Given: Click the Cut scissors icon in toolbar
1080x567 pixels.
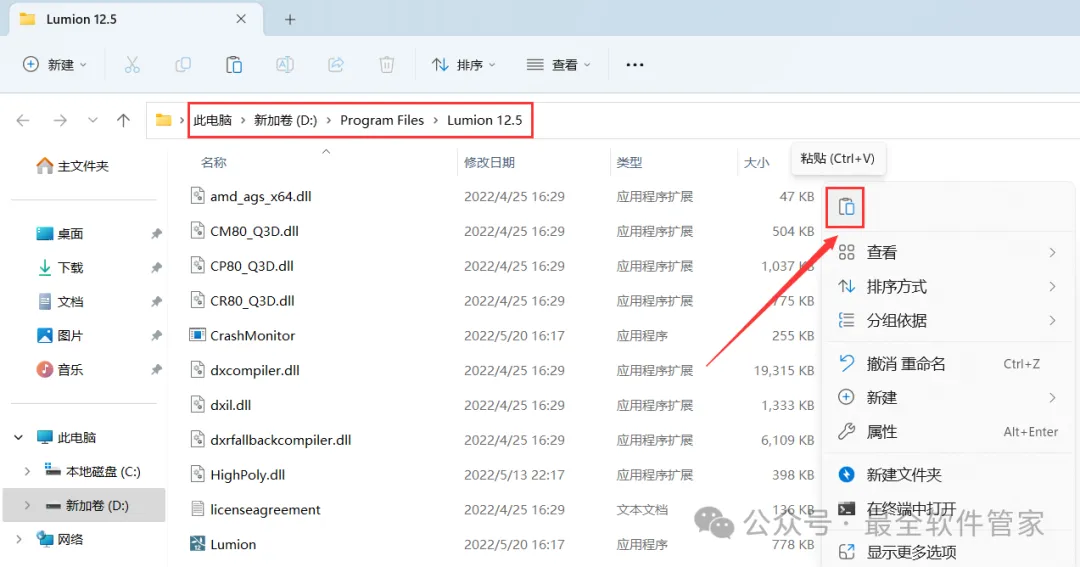Looking at the screenshot, I should 132,65.
